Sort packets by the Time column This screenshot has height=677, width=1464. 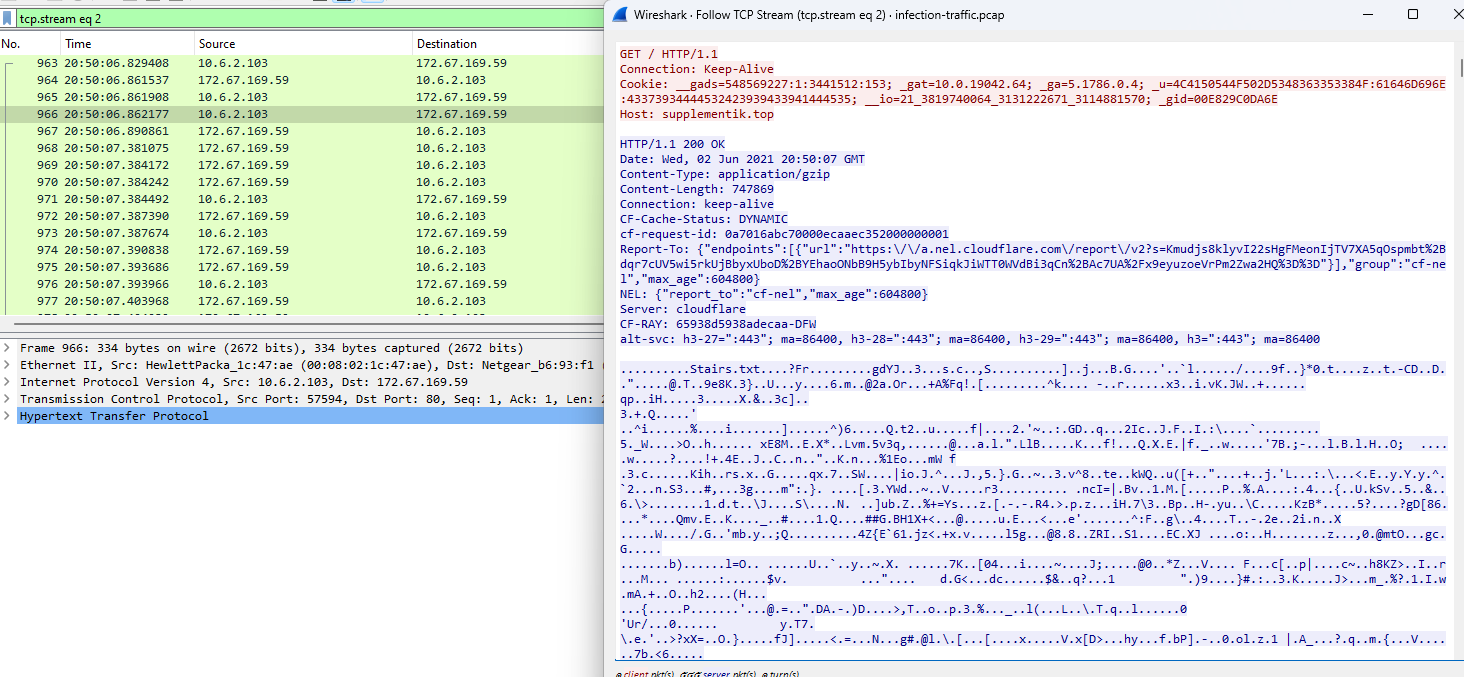(x=126, y=44)
